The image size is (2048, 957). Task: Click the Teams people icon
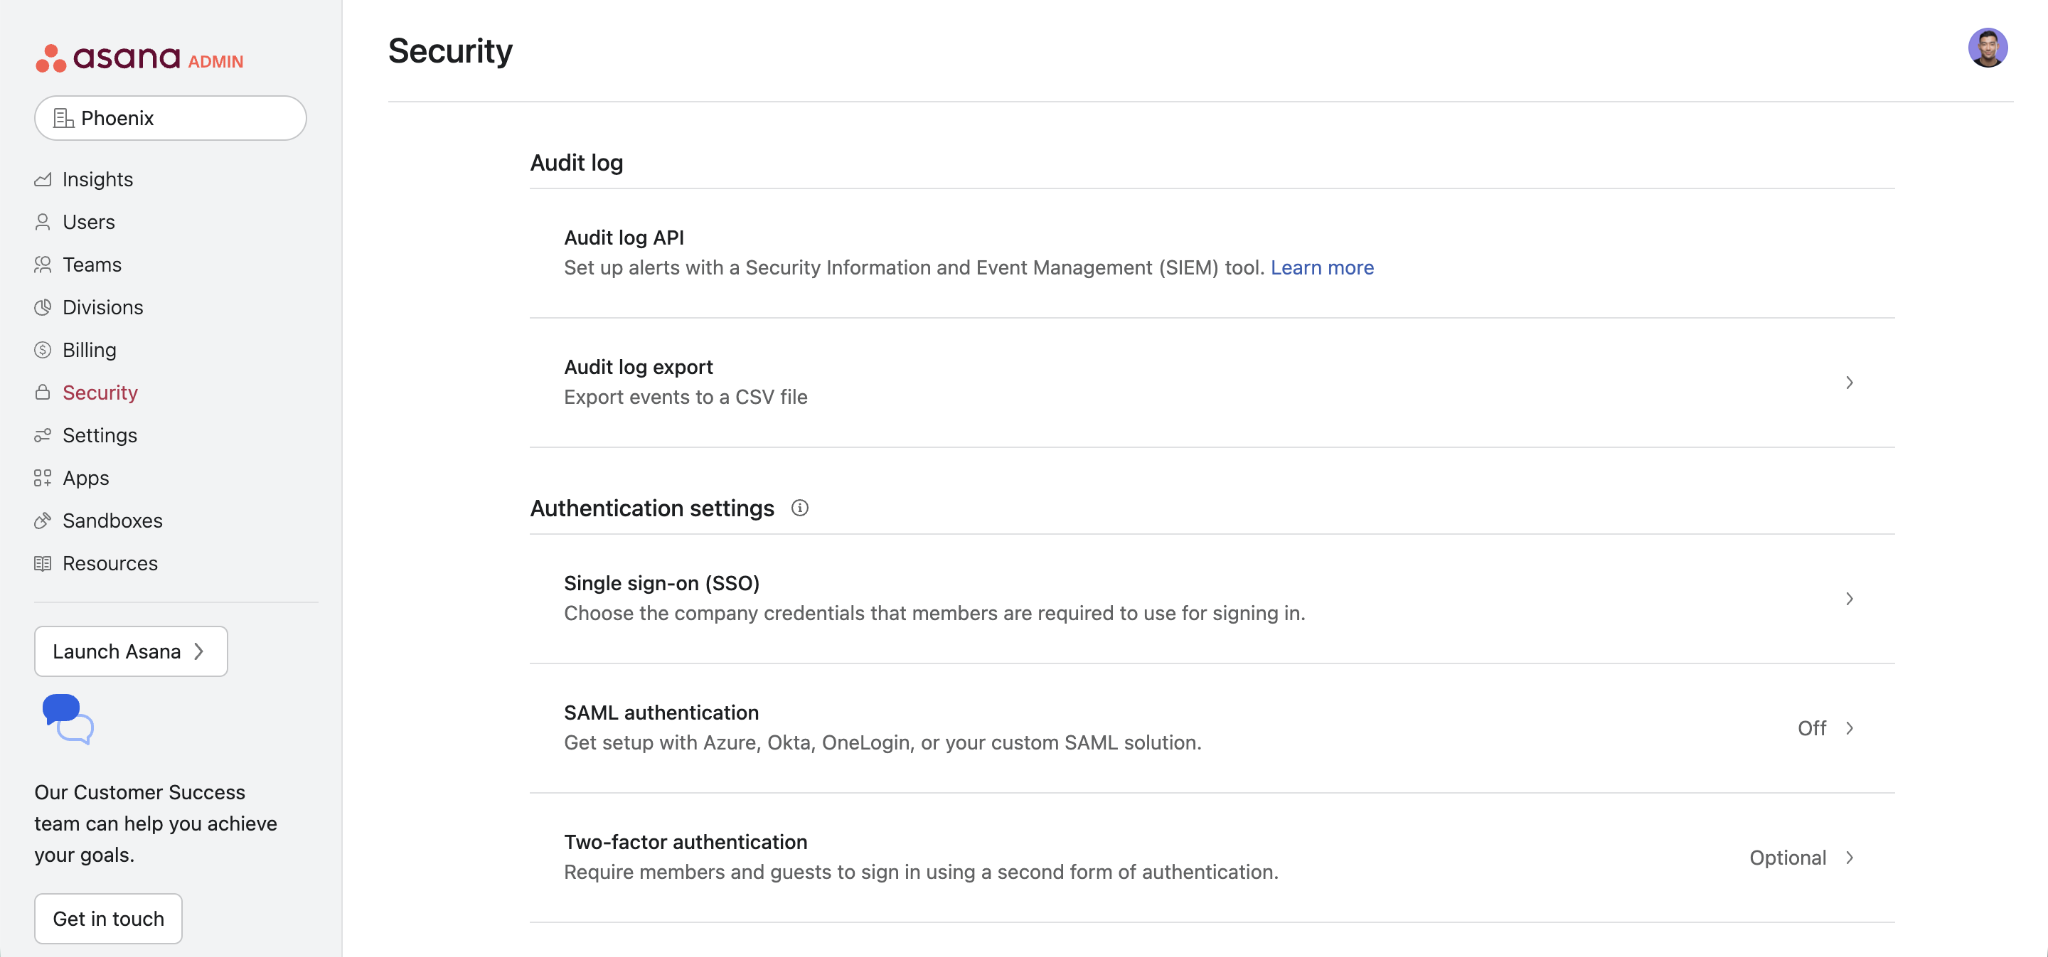(42, 265)
